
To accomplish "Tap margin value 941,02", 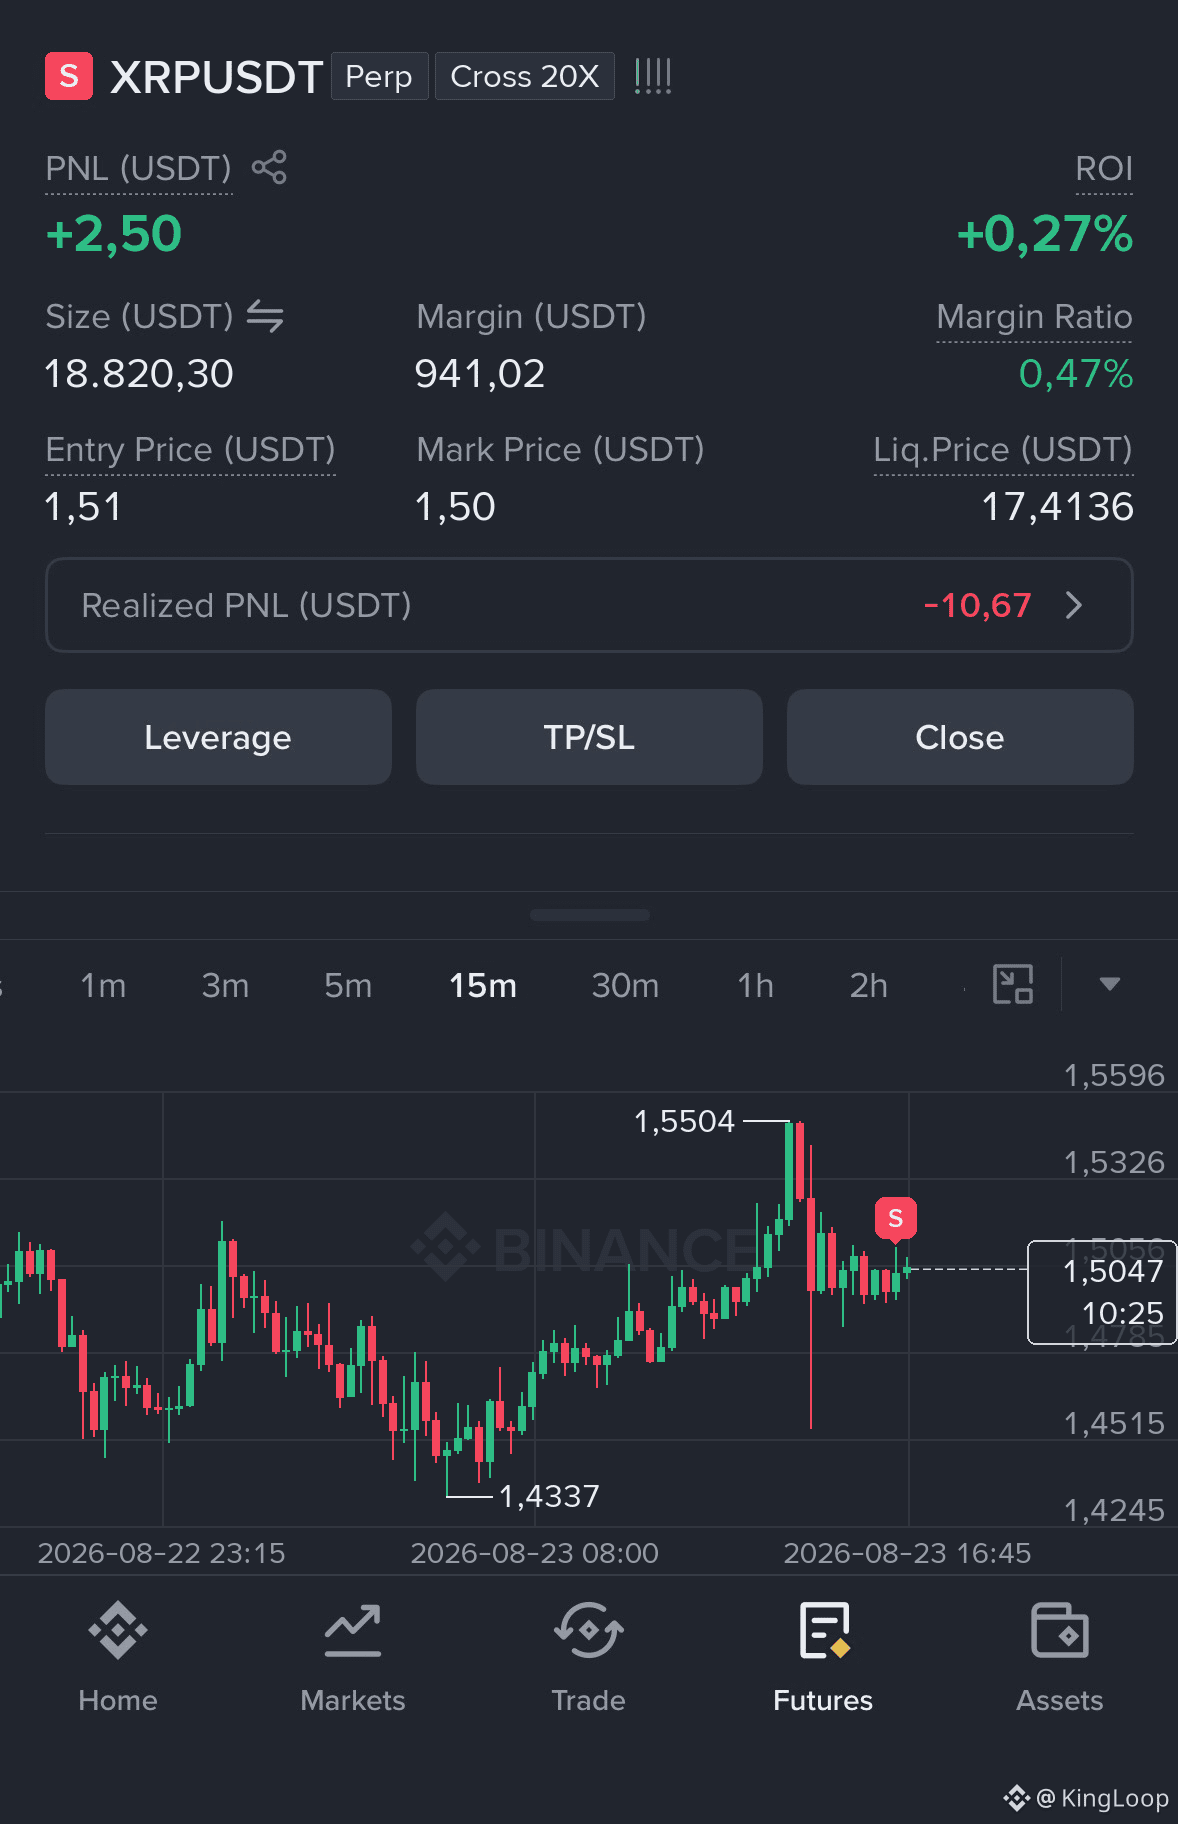I will pos(480,374).
